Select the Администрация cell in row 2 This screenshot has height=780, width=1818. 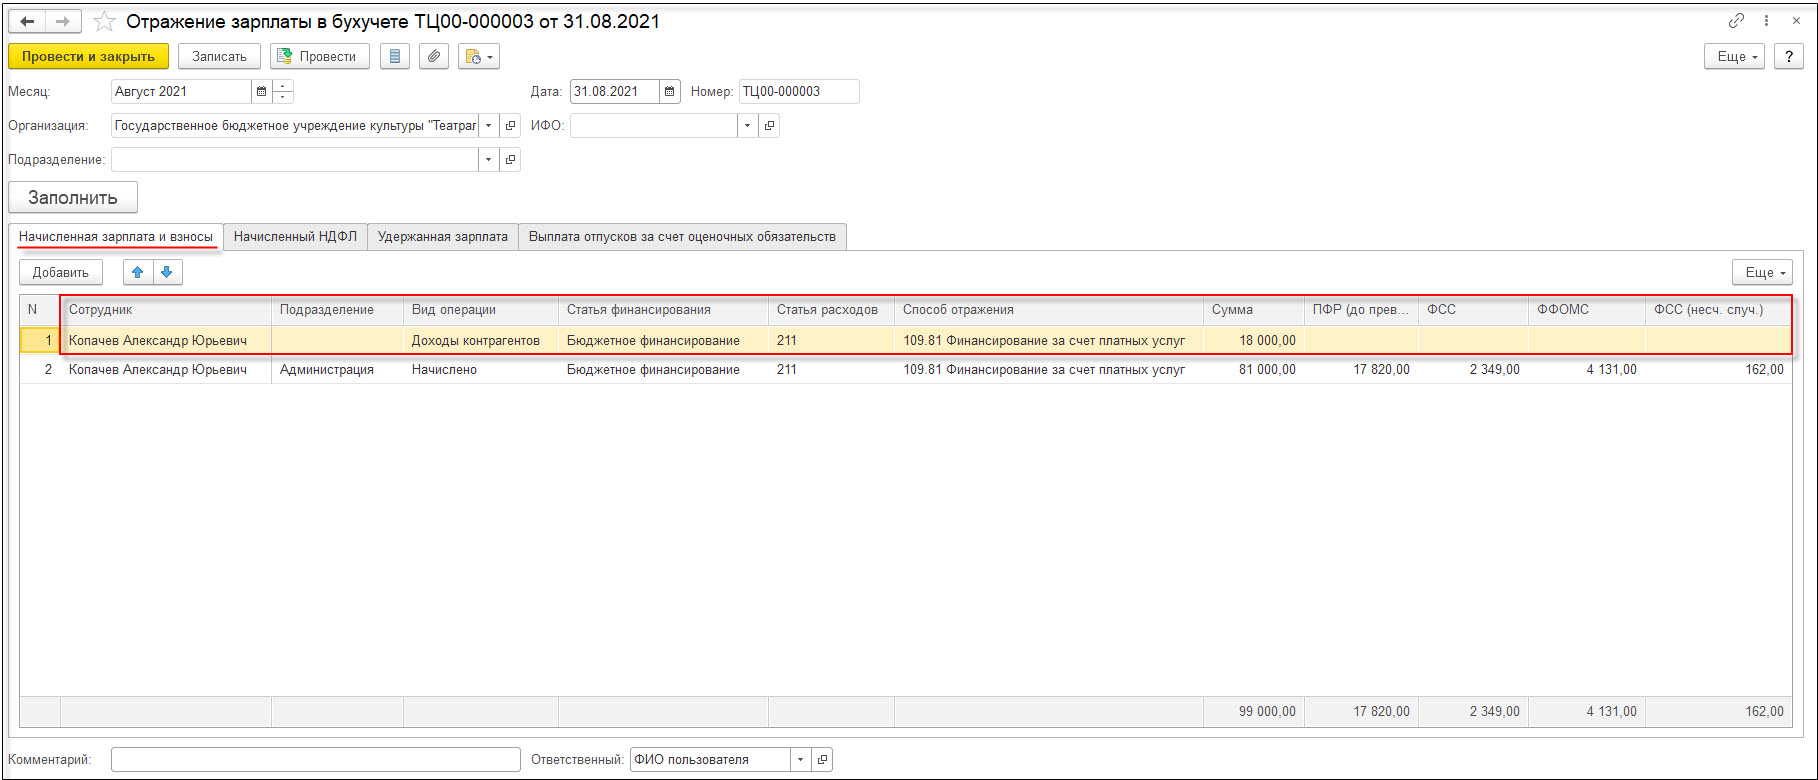click(337, 369)
